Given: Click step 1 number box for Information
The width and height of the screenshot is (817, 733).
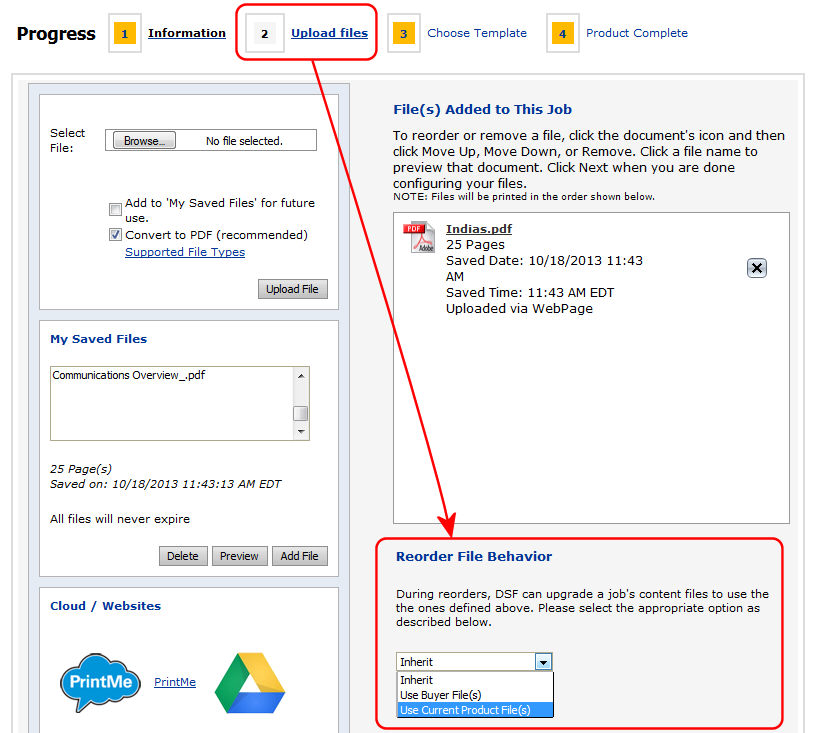Looking at the screenshot, I should (x=125, y=34).
